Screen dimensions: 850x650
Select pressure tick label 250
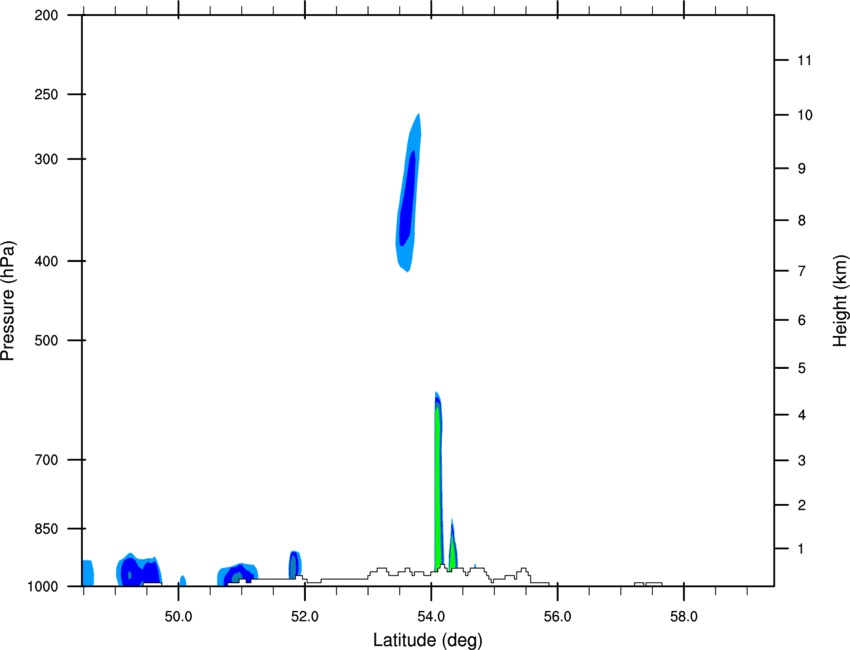(x=46, y=94)
